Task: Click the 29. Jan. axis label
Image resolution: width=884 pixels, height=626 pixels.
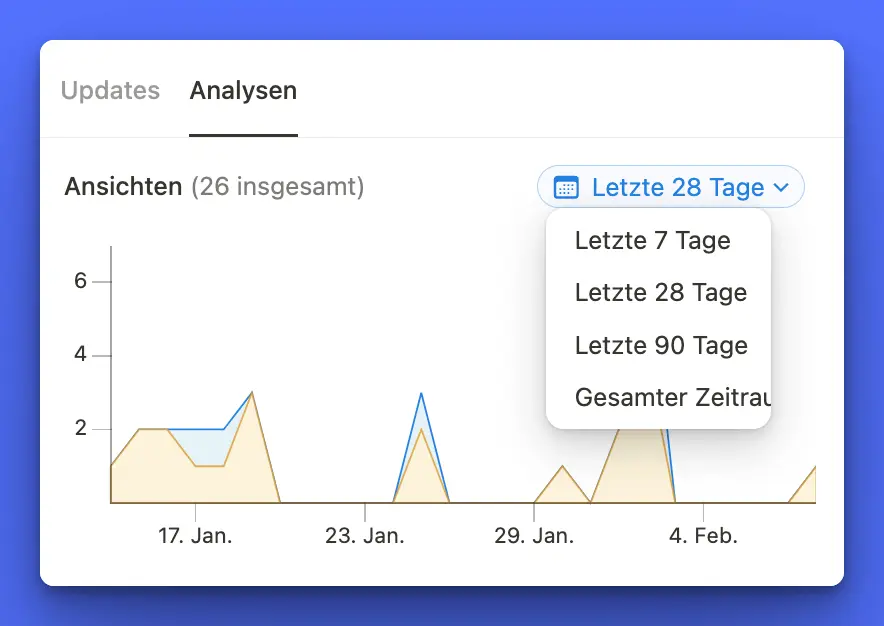Action: [534, 536]
